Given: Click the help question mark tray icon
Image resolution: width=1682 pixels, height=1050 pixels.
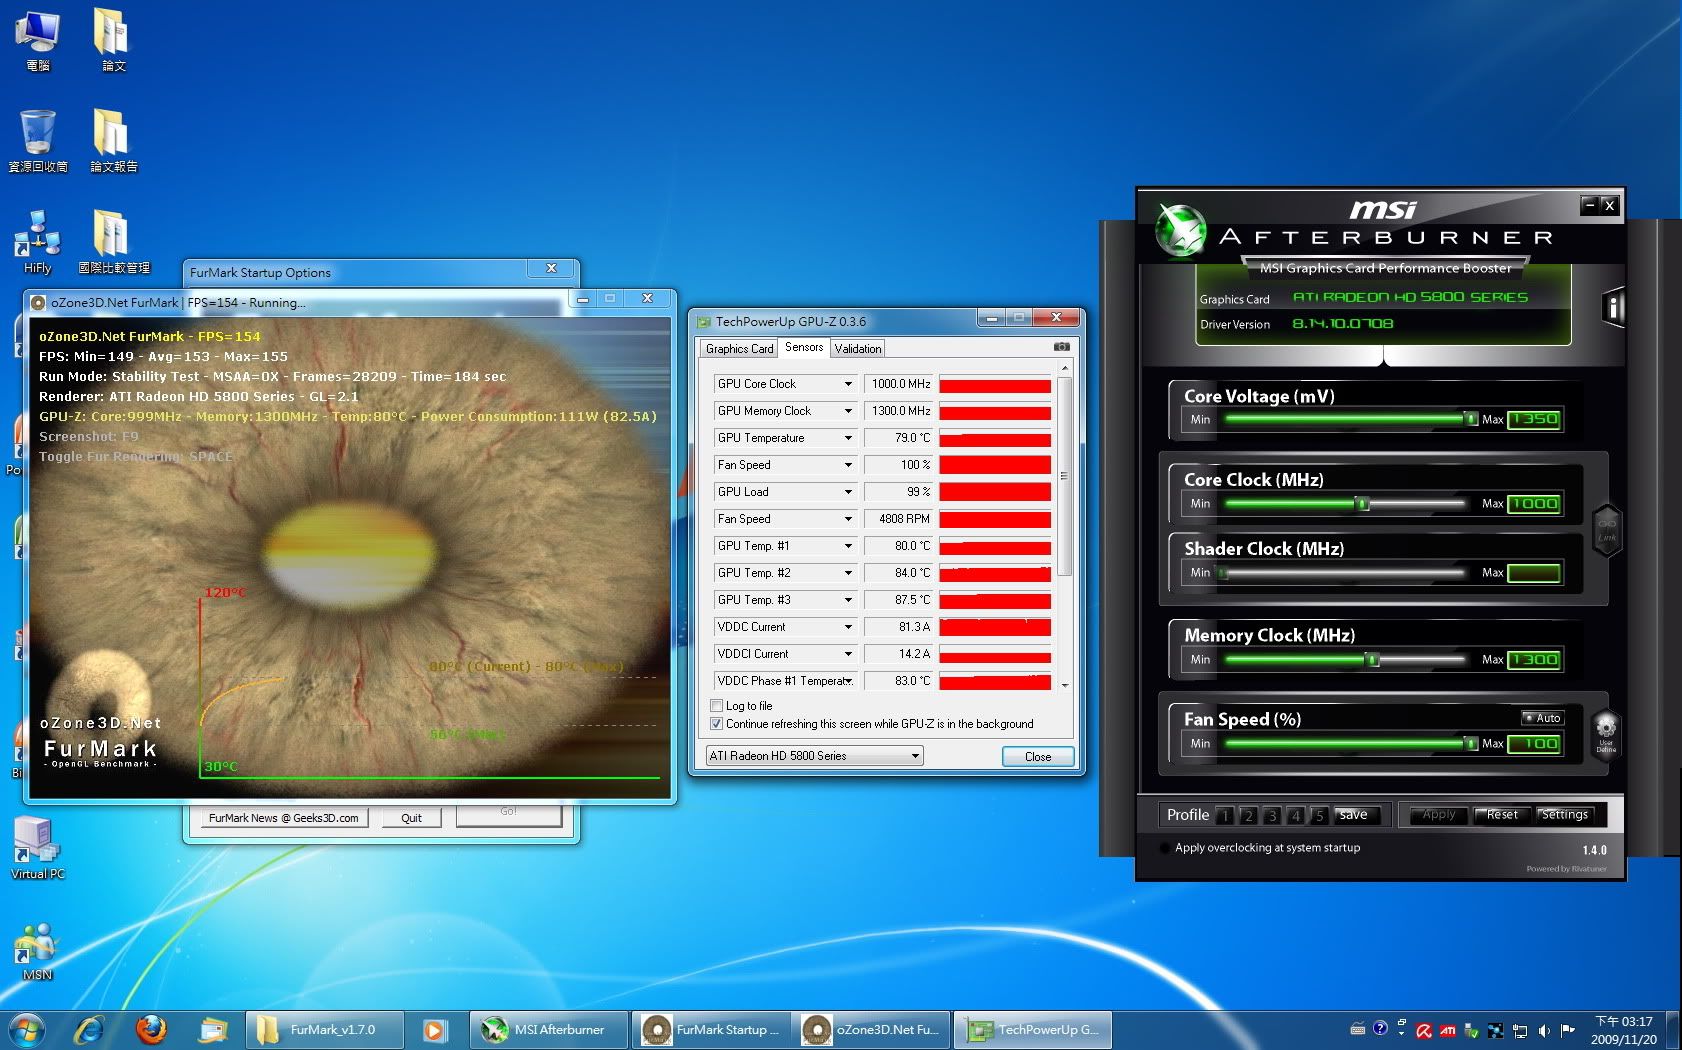Looking at the screenshot, I should (1380, 1028).
